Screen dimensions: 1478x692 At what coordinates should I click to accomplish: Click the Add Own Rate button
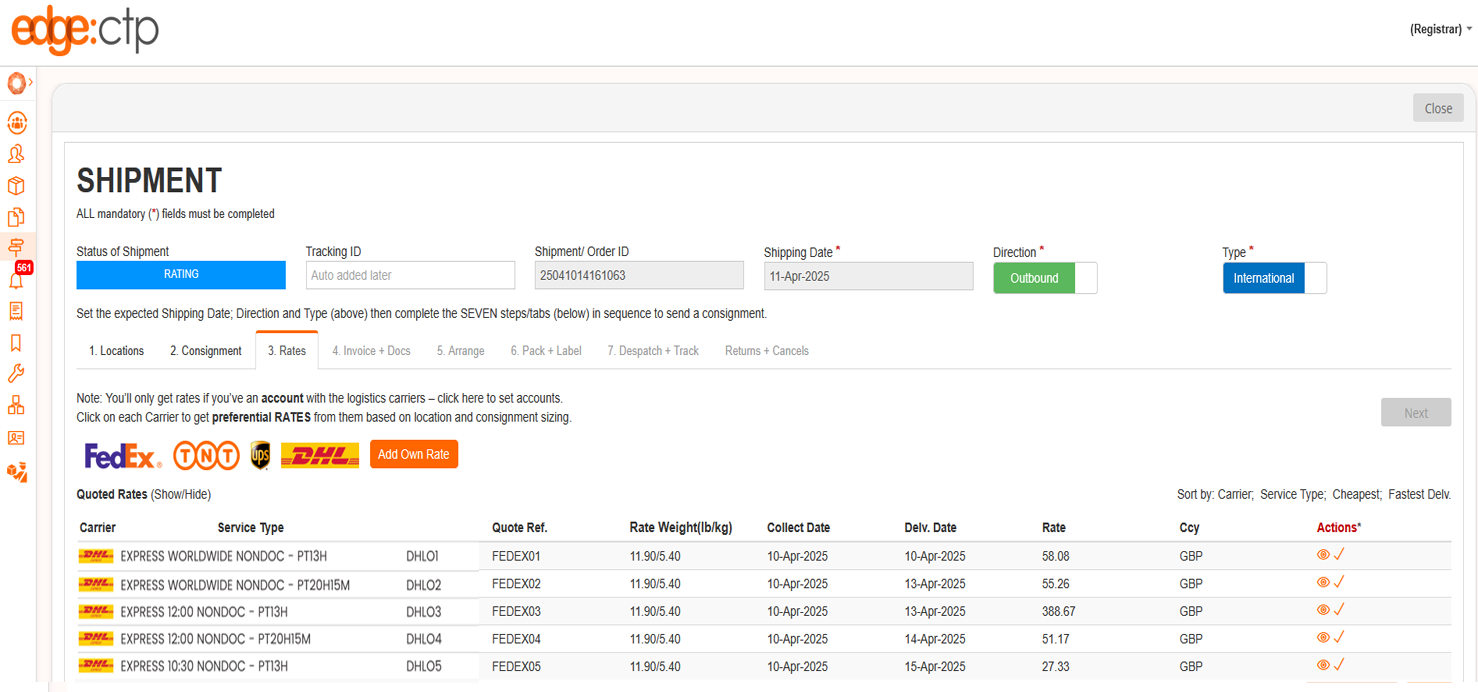414,454
